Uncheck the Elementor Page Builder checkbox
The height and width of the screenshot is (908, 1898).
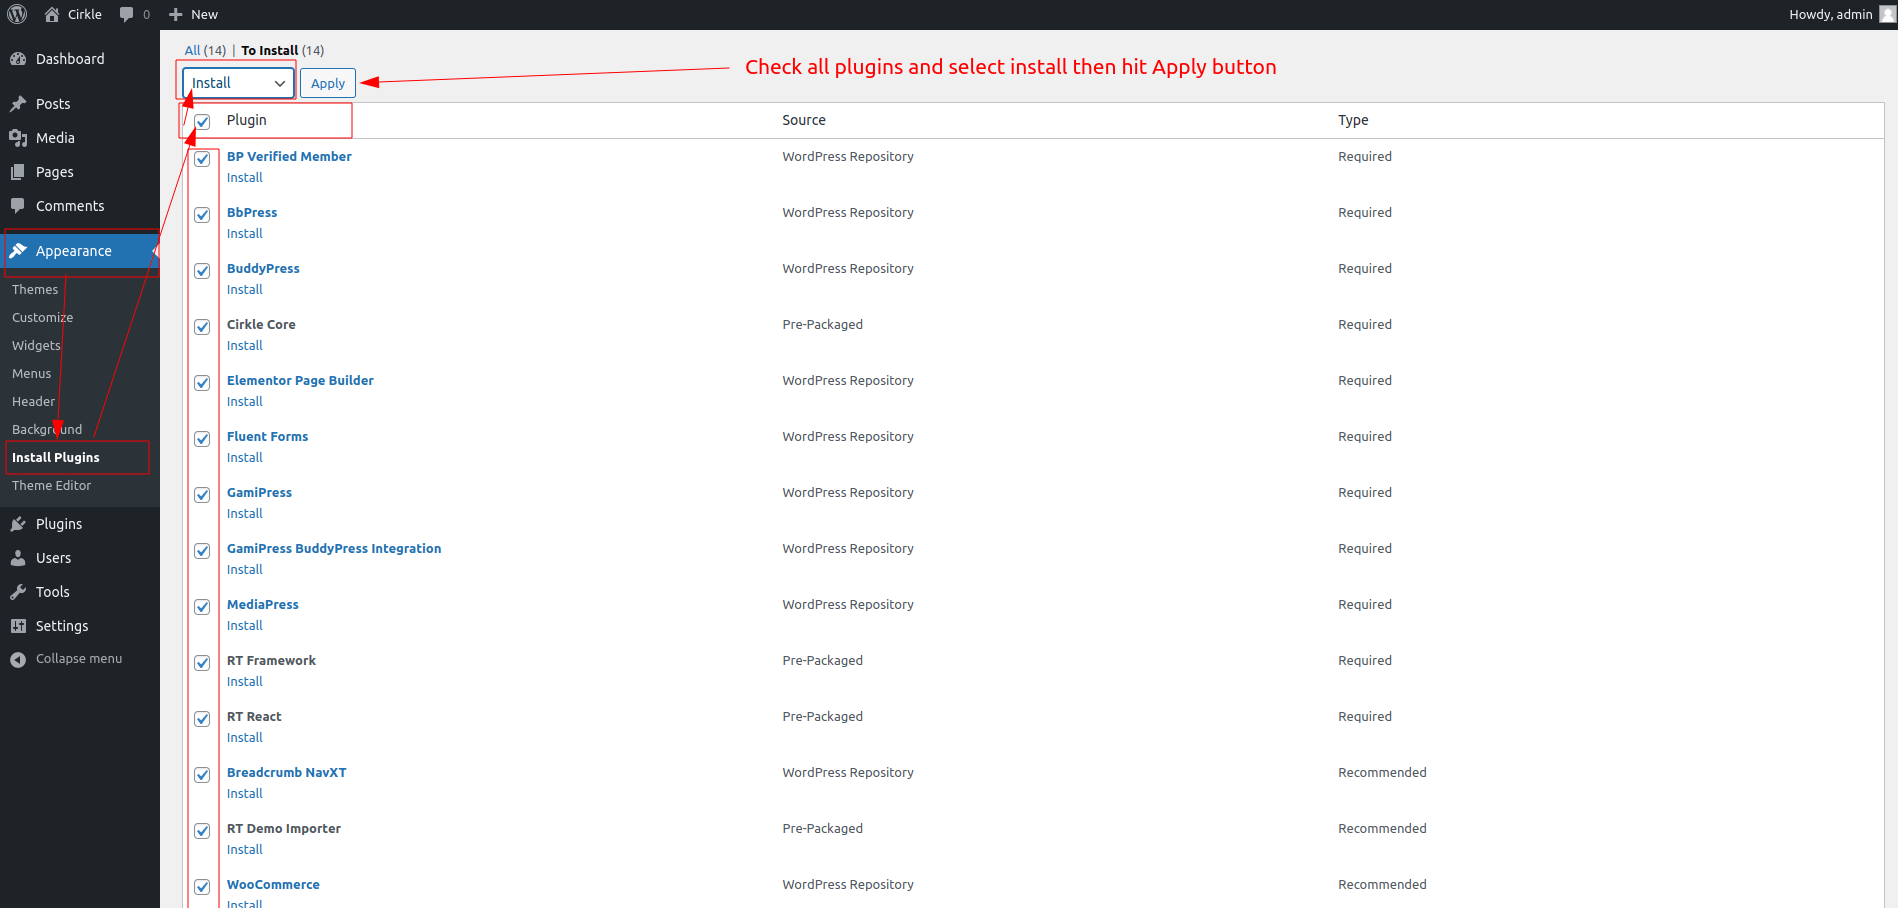pos(203,383)
